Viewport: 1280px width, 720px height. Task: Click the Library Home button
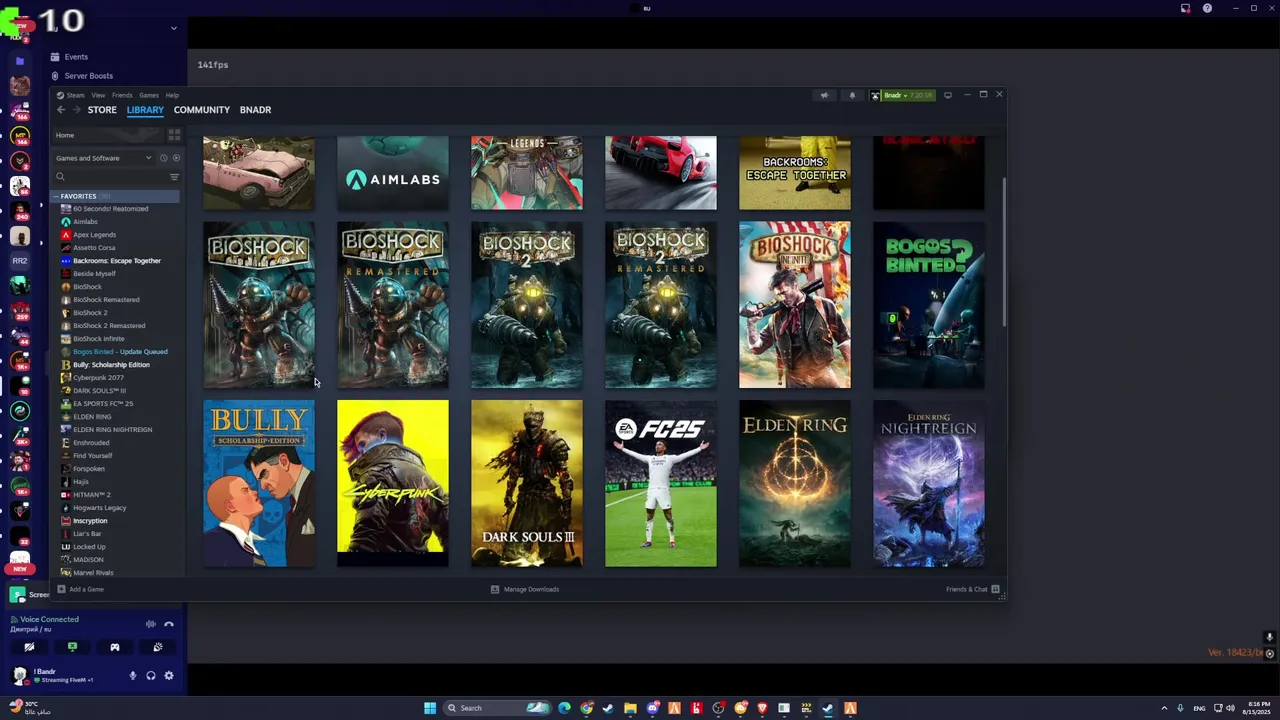(x=108, y=135)
